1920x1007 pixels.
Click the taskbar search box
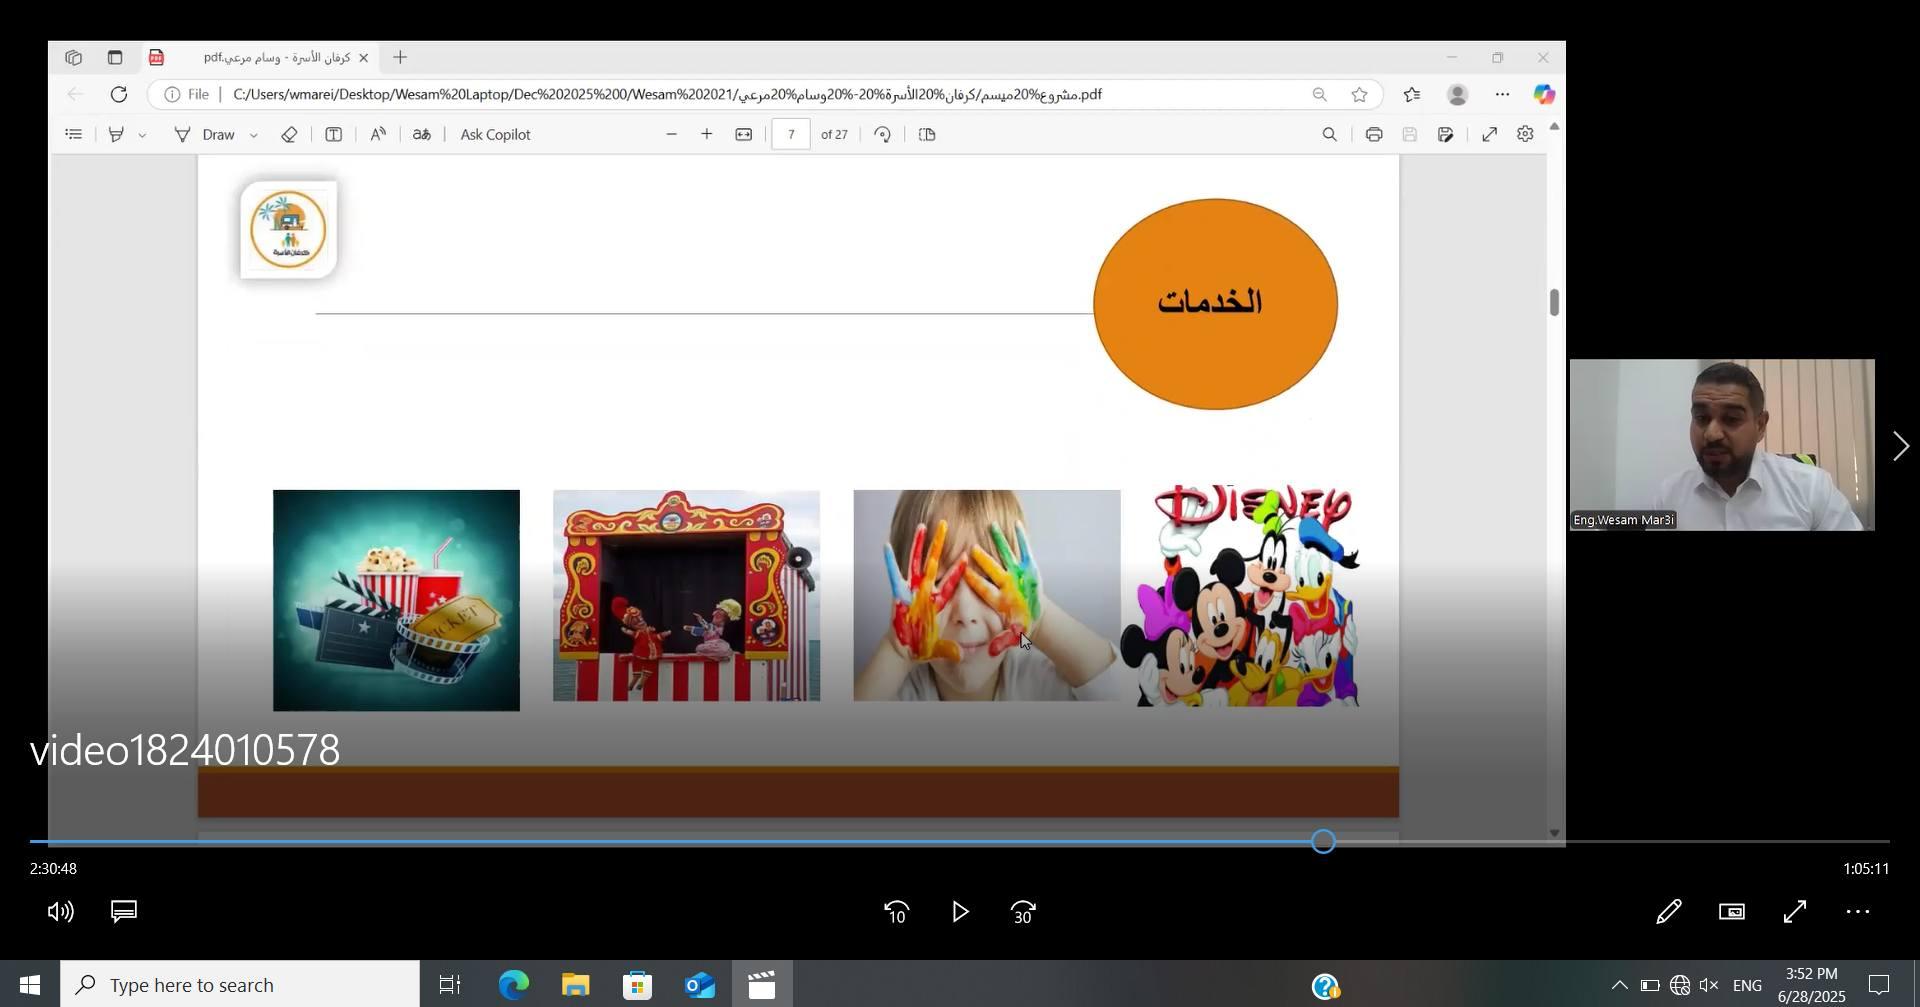240,985
